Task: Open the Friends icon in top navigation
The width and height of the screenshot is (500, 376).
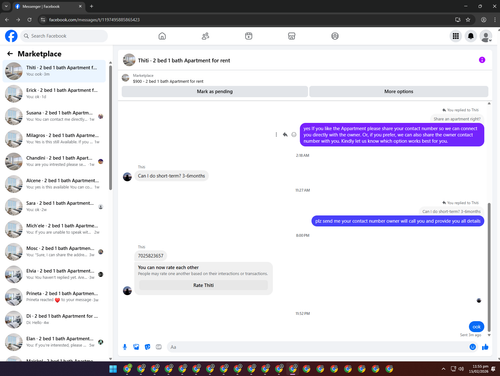Action: 205,36
